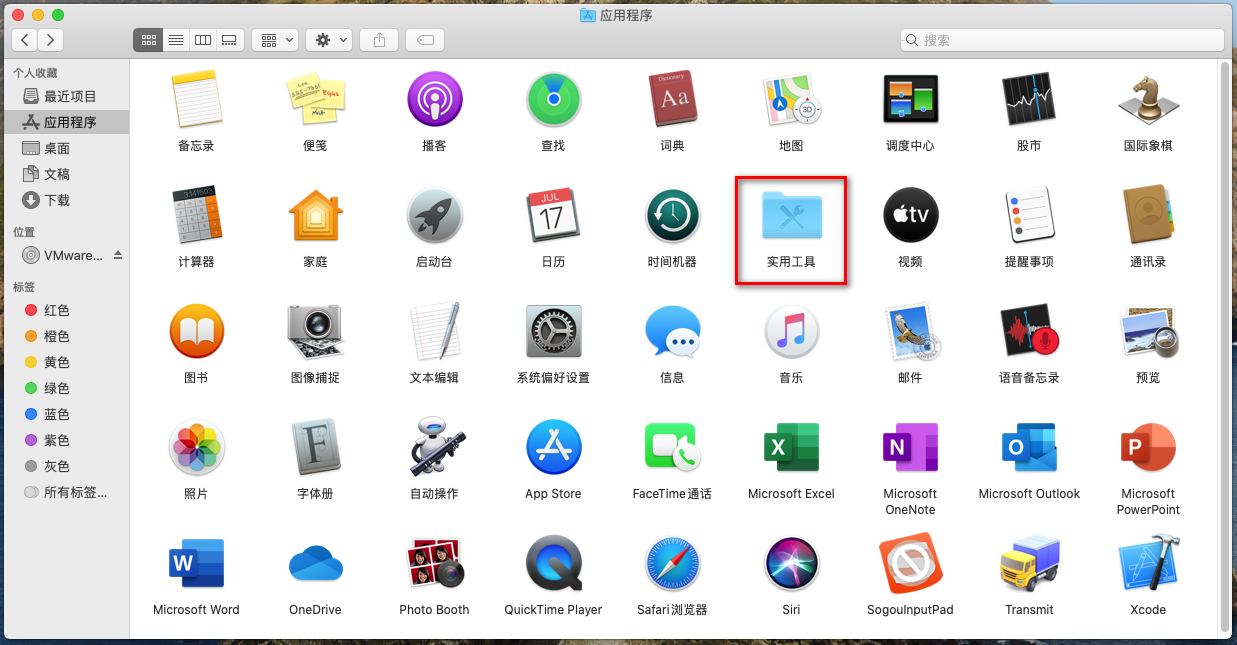Image resolution: width=1237 pixels, height=645 pixels.
Task: Launch the App Store
Action: (x=553, y=447)
